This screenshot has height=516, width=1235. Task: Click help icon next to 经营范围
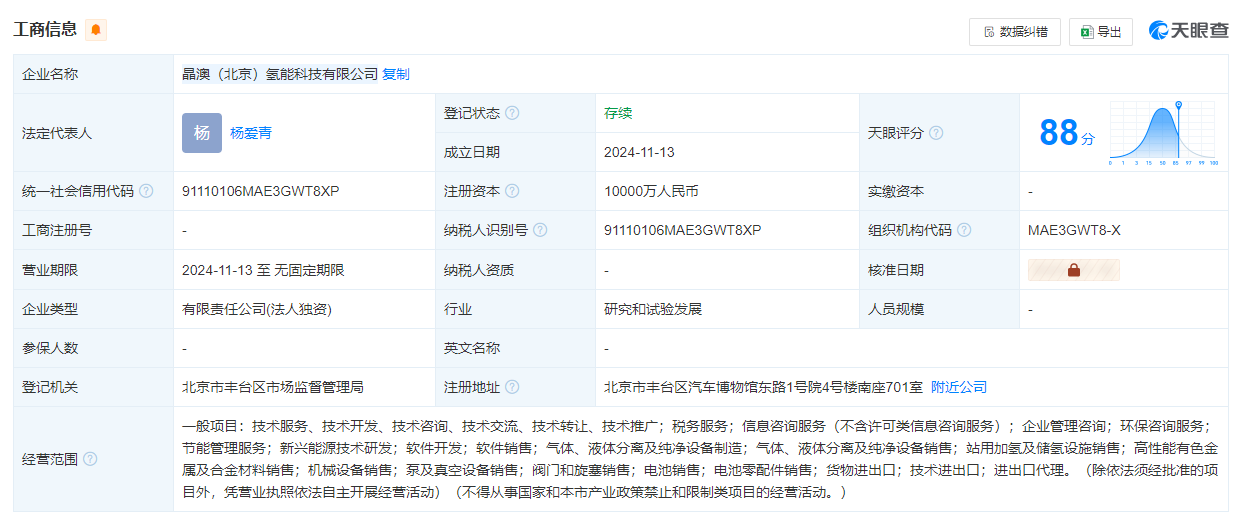click(90, 459)
